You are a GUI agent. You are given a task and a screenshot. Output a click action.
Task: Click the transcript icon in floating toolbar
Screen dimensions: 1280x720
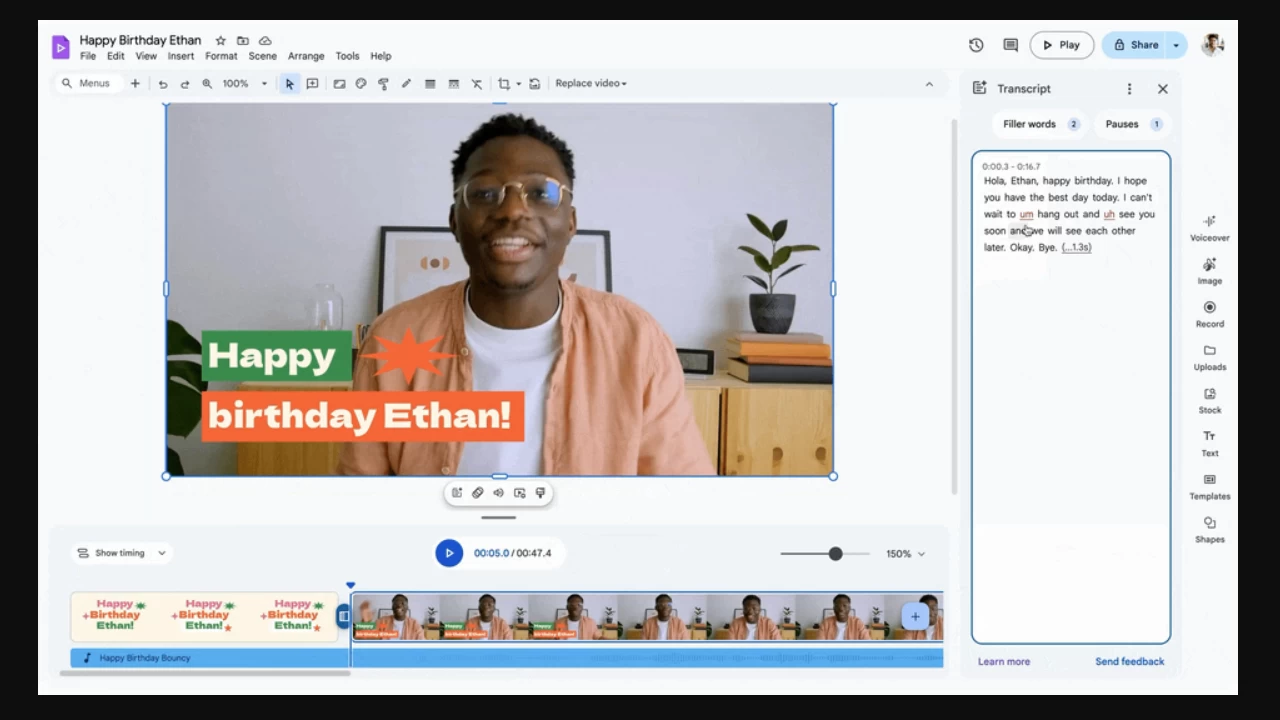(x=457, y=493)
